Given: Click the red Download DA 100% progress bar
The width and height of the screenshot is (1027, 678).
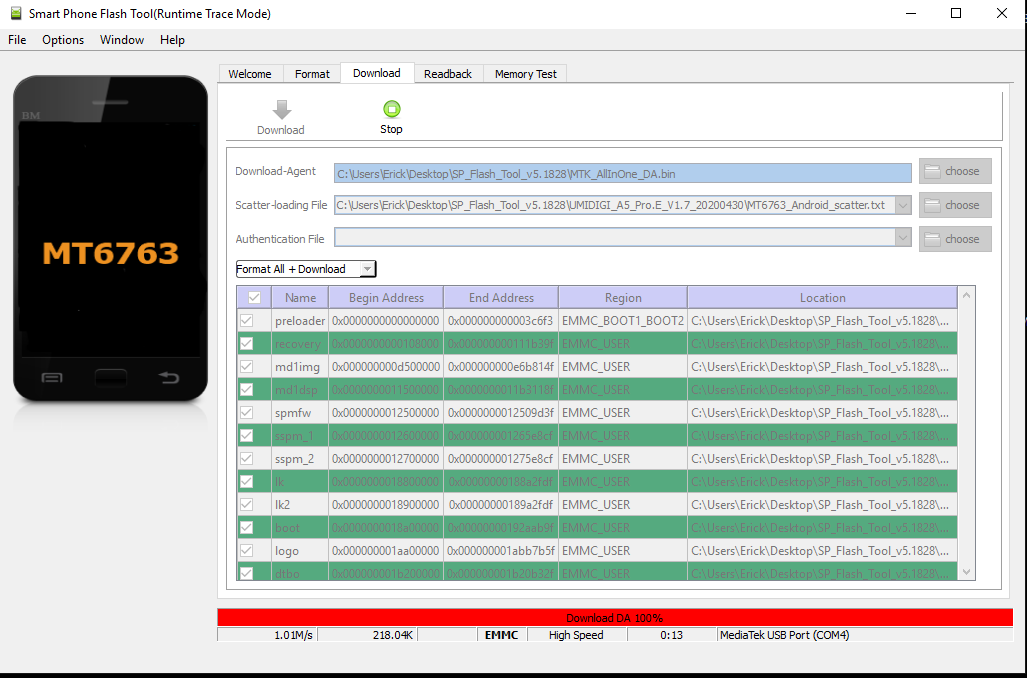Looking at the screenshot, I should tap(615, 618).
